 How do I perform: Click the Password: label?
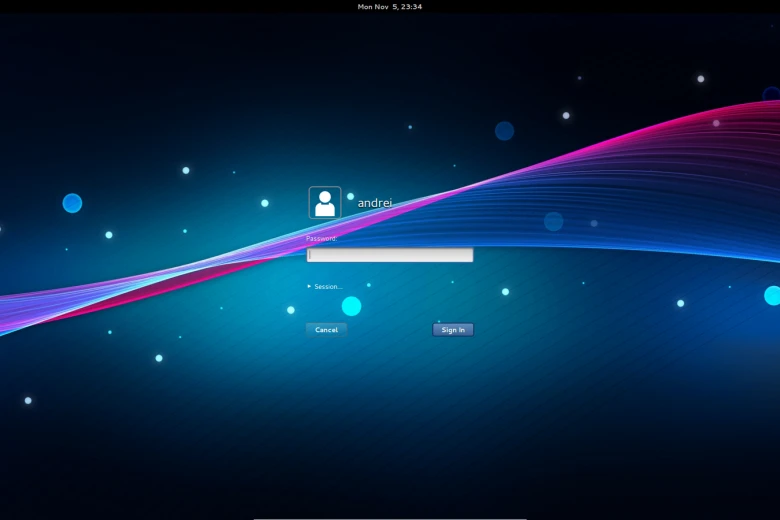click(x=322, y=239)
